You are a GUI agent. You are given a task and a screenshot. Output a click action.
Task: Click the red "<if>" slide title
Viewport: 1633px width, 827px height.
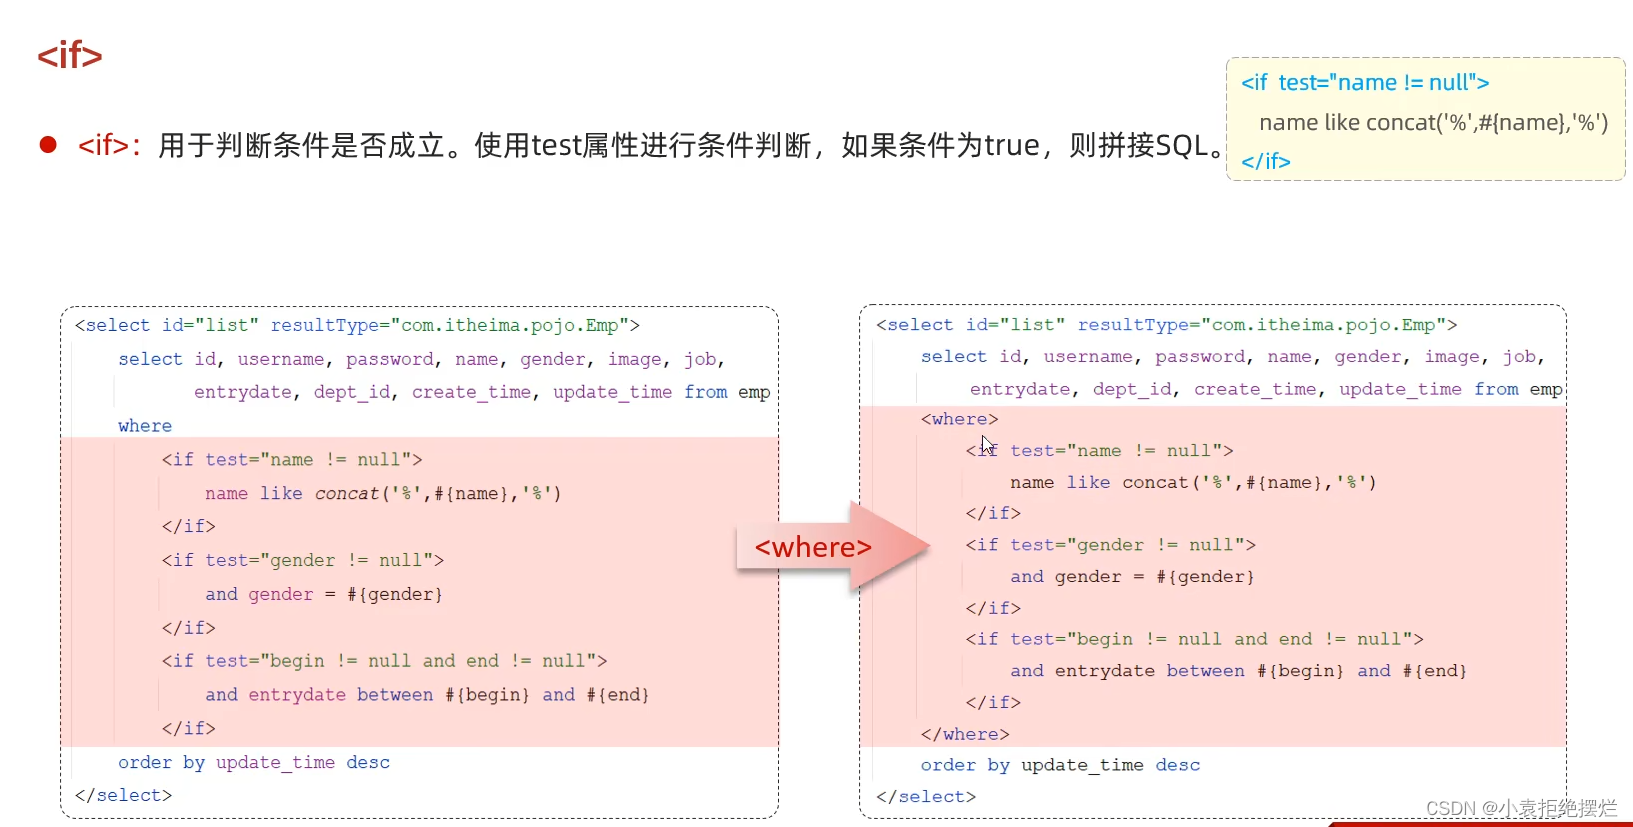tap(70, 55)
